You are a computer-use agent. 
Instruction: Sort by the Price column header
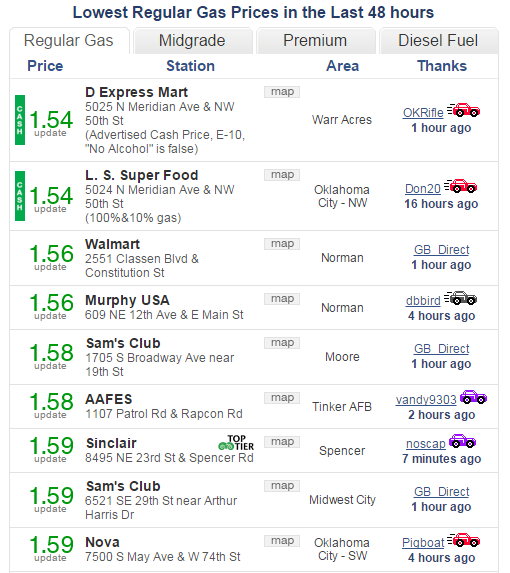[x=45, y=66]
